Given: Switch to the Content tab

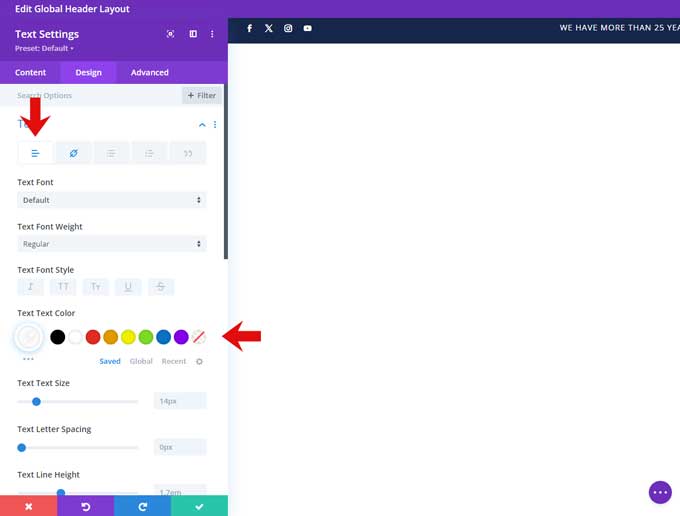Looking at the screenshot, I should pyautogui.click(x=30, y=72).
